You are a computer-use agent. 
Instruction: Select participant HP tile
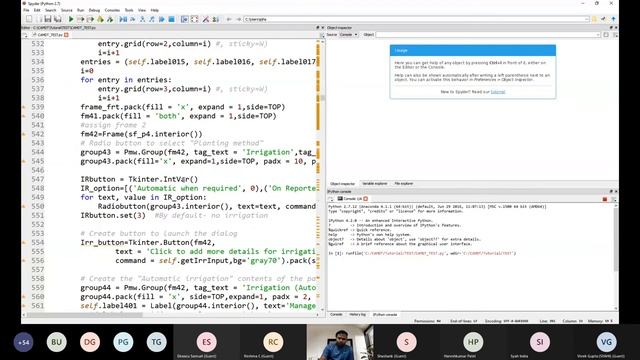coord(473,342)
